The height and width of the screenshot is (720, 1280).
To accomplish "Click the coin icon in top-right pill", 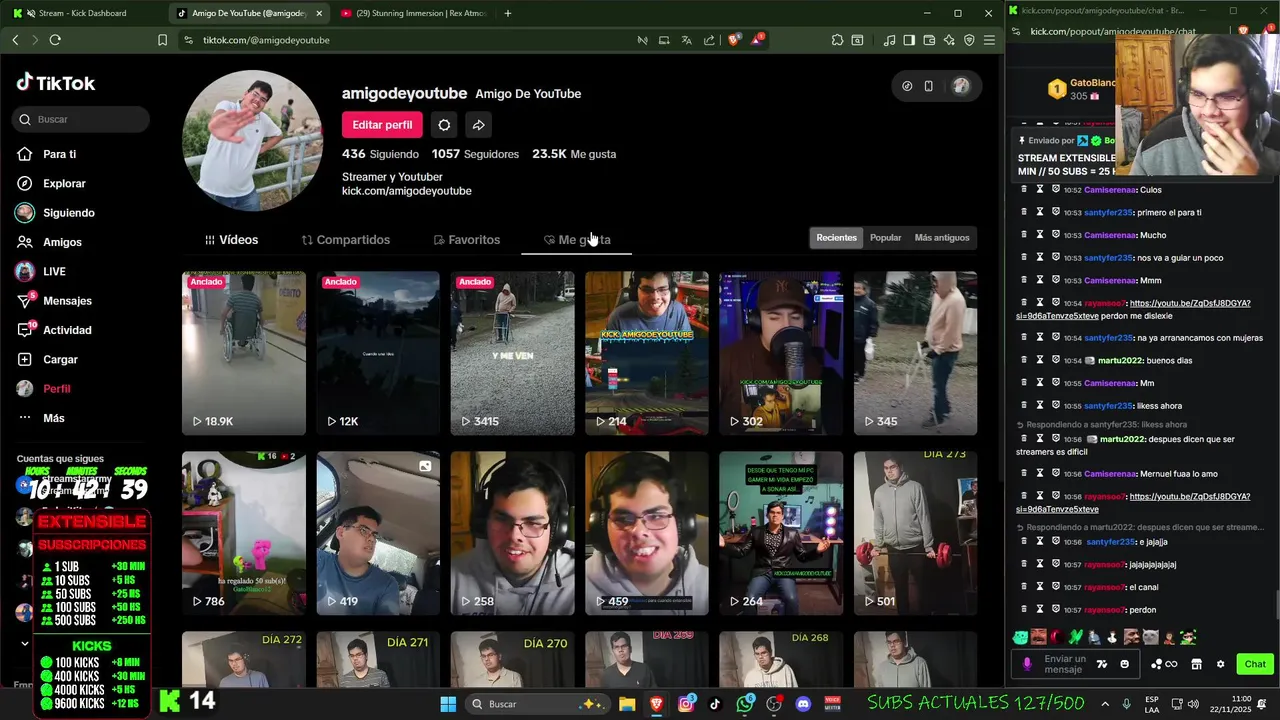I will [907, 86].
